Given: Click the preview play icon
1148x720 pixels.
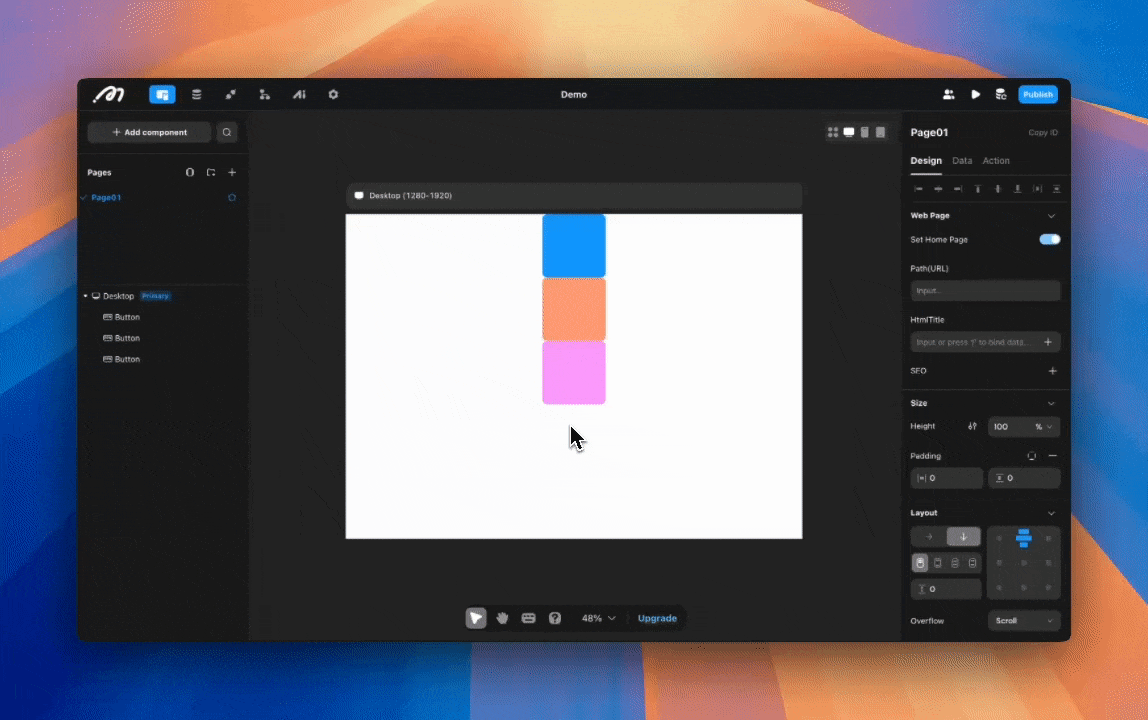Looking at the screenshot, I should pos(975,94).
